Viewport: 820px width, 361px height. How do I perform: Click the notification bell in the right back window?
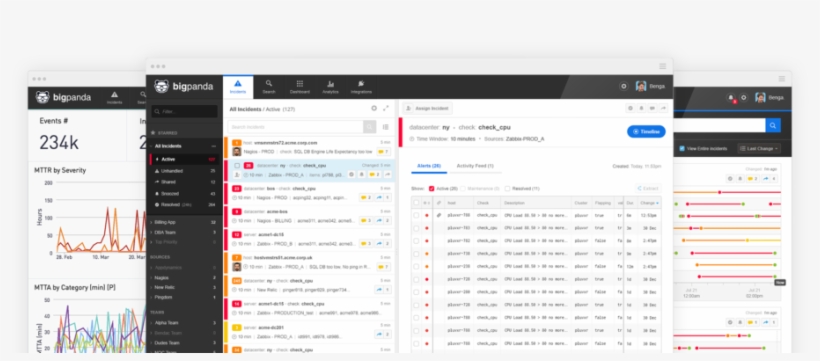[x=731, y=97]
